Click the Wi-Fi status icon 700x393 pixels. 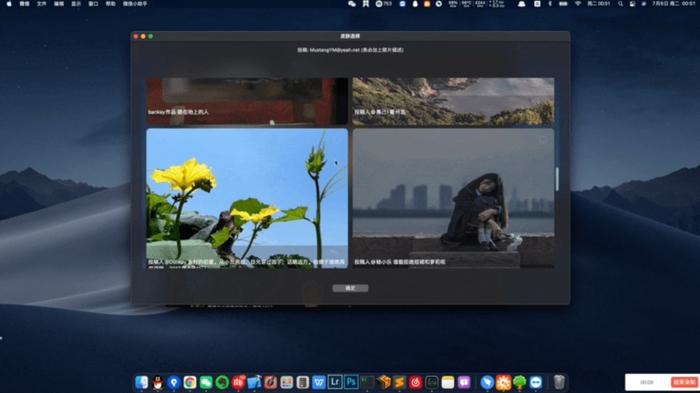[x=578, y=4]
